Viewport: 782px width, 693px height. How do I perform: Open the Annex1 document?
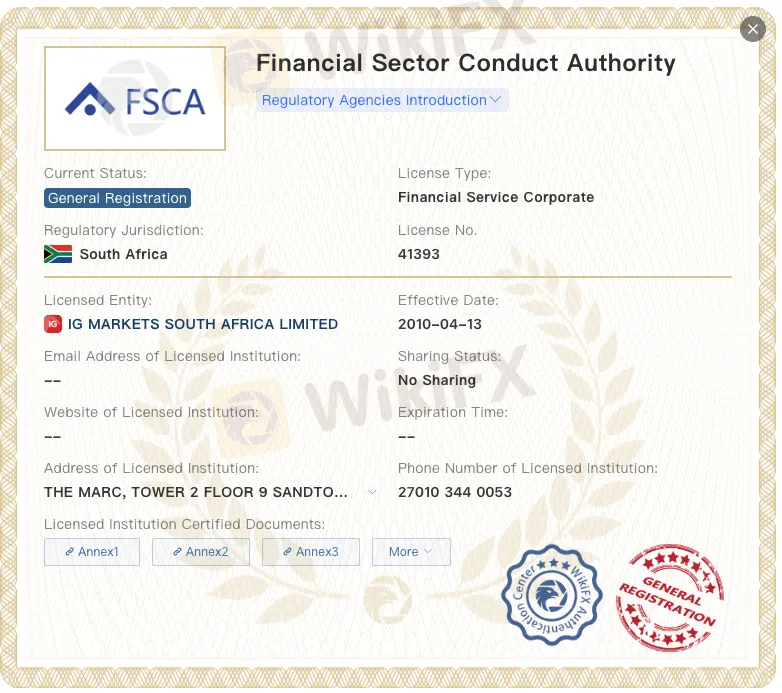[x=92, y=552]
